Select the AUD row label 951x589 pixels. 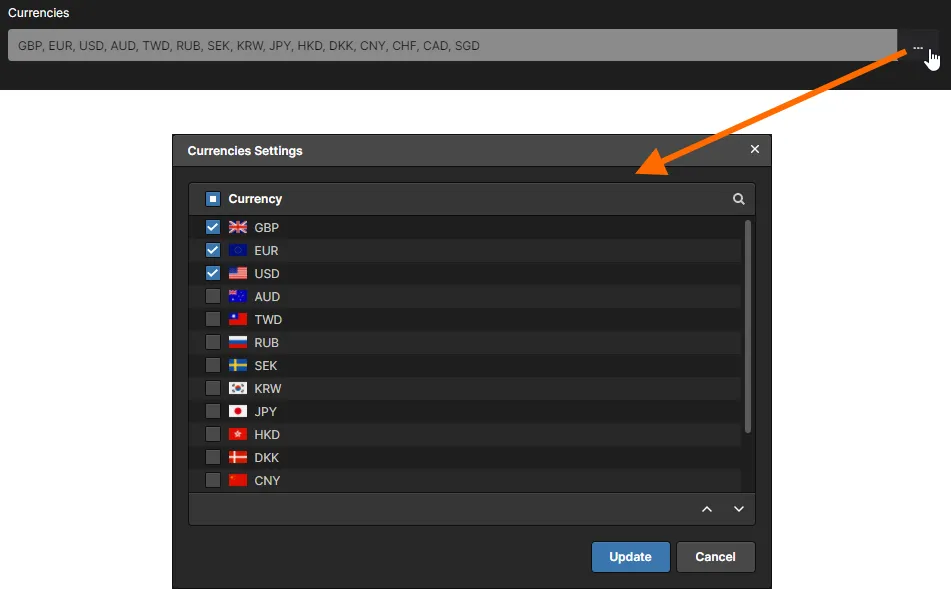[x=267, y=297]
